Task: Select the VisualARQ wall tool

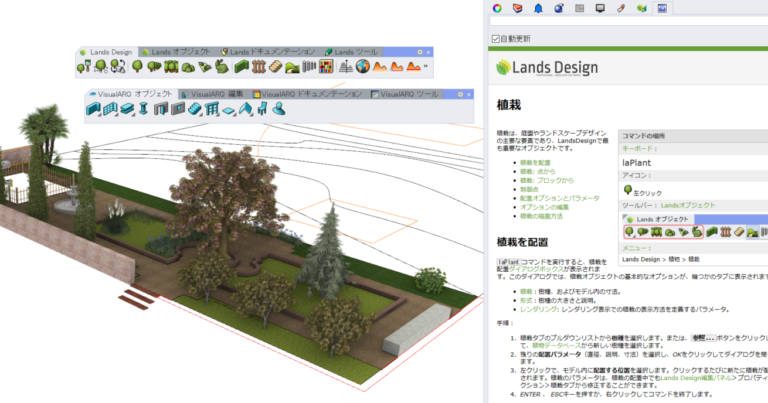Action: click(94, 108)
